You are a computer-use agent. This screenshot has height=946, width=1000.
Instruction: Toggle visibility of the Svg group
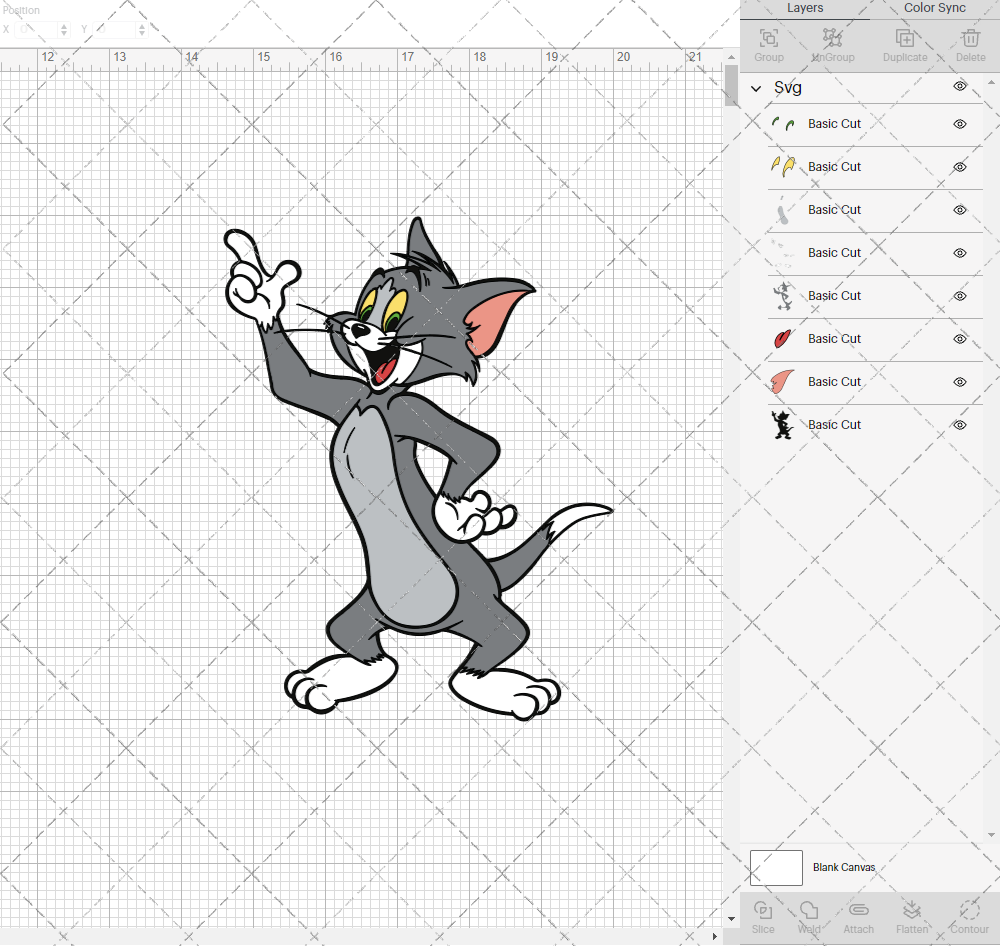pyautogui.click(x=960, y=86)
